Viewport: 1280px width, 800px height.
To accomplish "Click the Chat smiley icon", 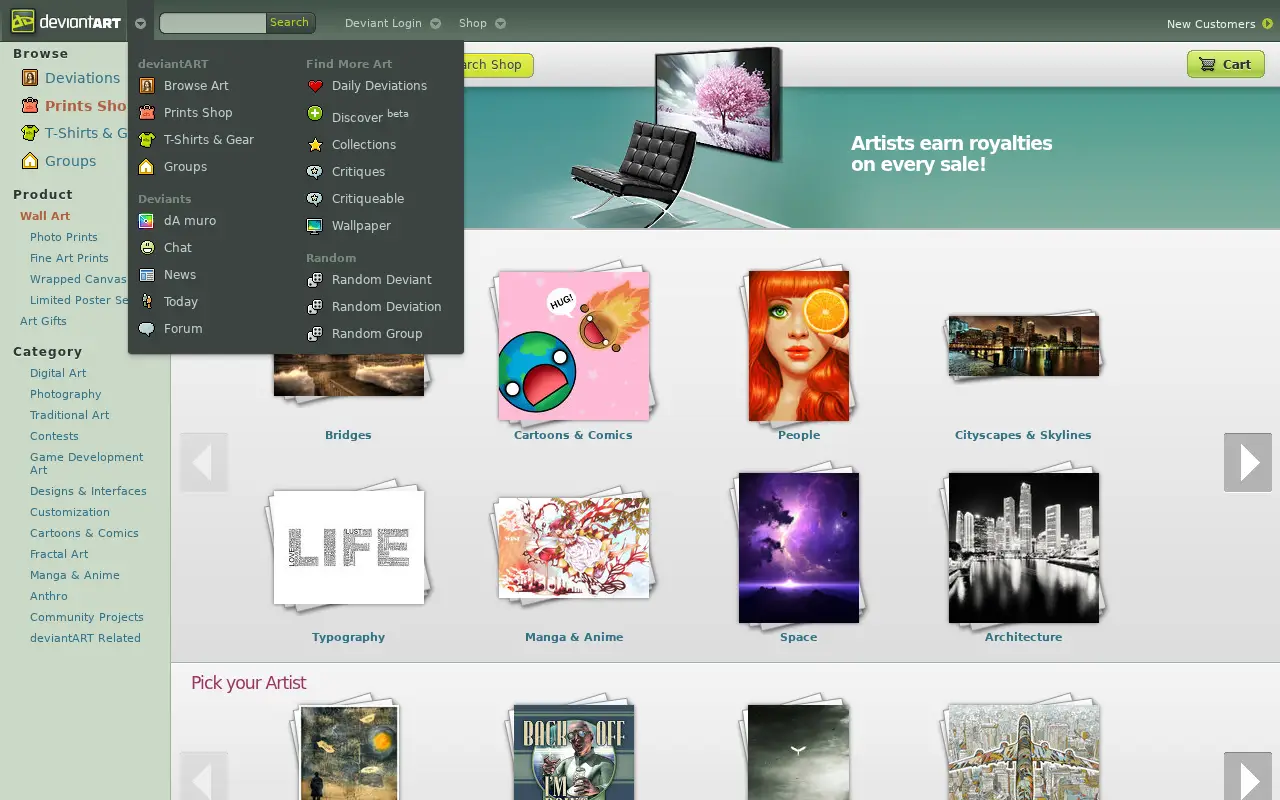I will 147,248.
